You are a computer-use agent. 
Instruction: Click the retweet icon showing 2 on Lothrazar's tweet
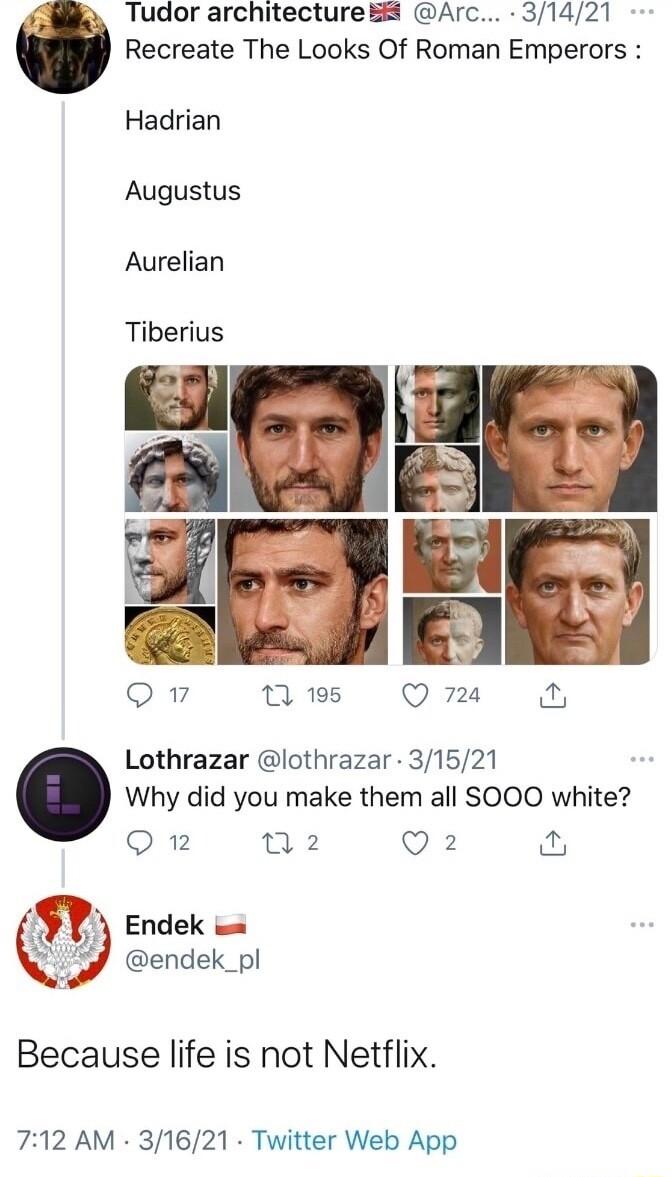[x=278, y=842]
